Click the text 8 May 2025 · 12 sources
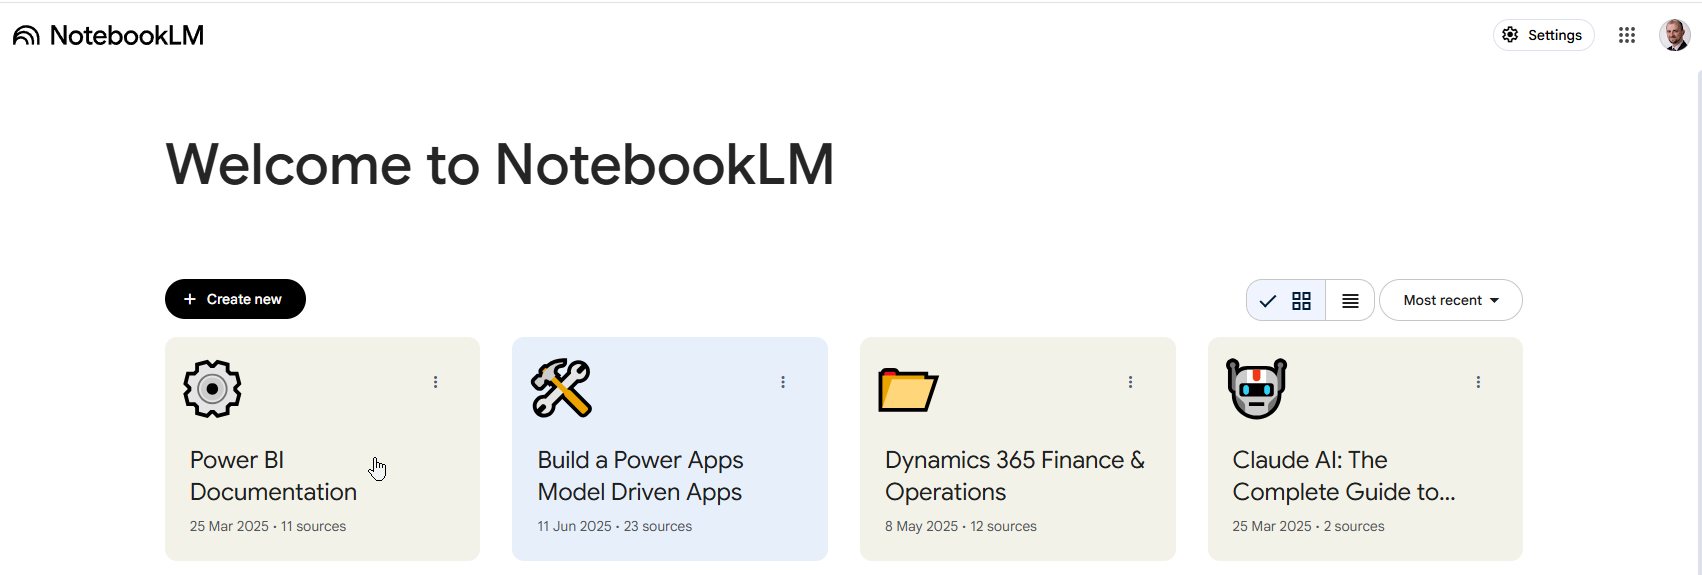The width and height of the screenshot is (1702, 575). click(x=961, y=526)
